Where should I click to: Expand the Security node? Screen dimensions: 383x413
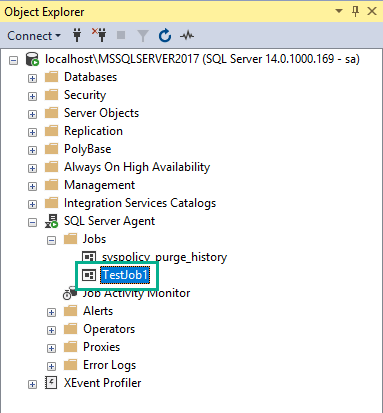(x=32, y=96)
